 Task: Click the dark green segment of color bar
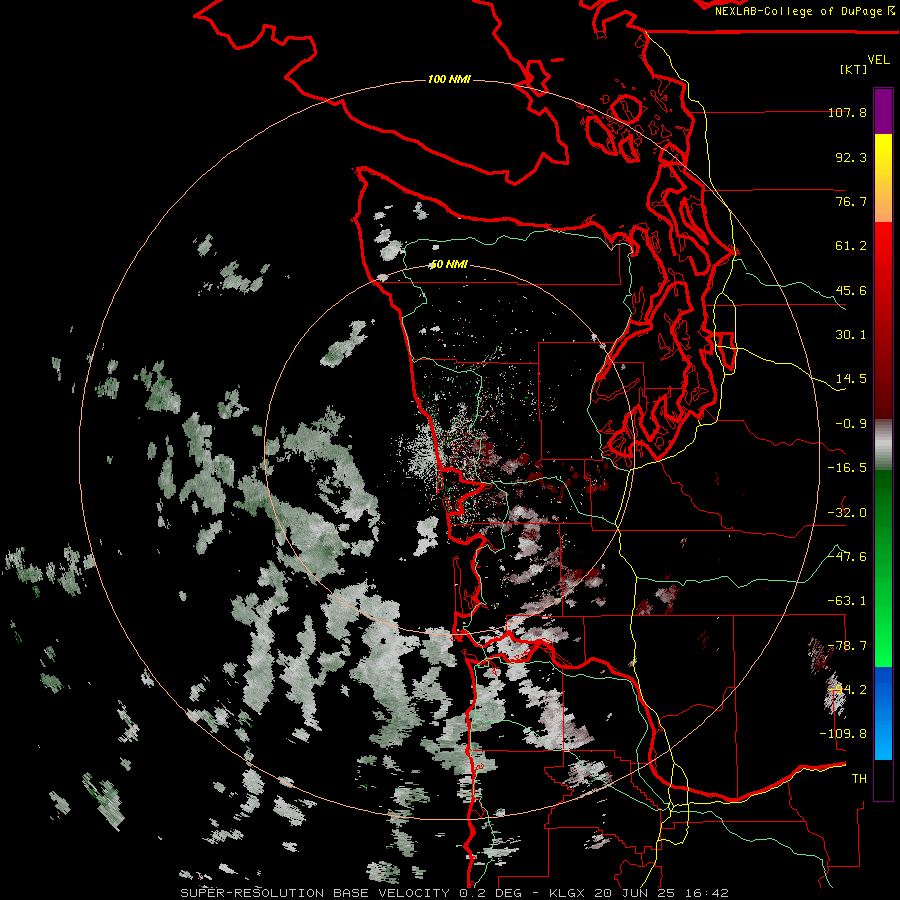coord(883,499)
